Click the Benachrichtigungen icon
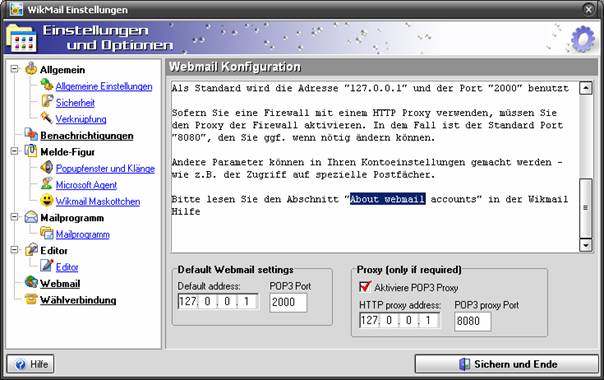This screenshot has width=604, height=380. [x=31, y=135]
